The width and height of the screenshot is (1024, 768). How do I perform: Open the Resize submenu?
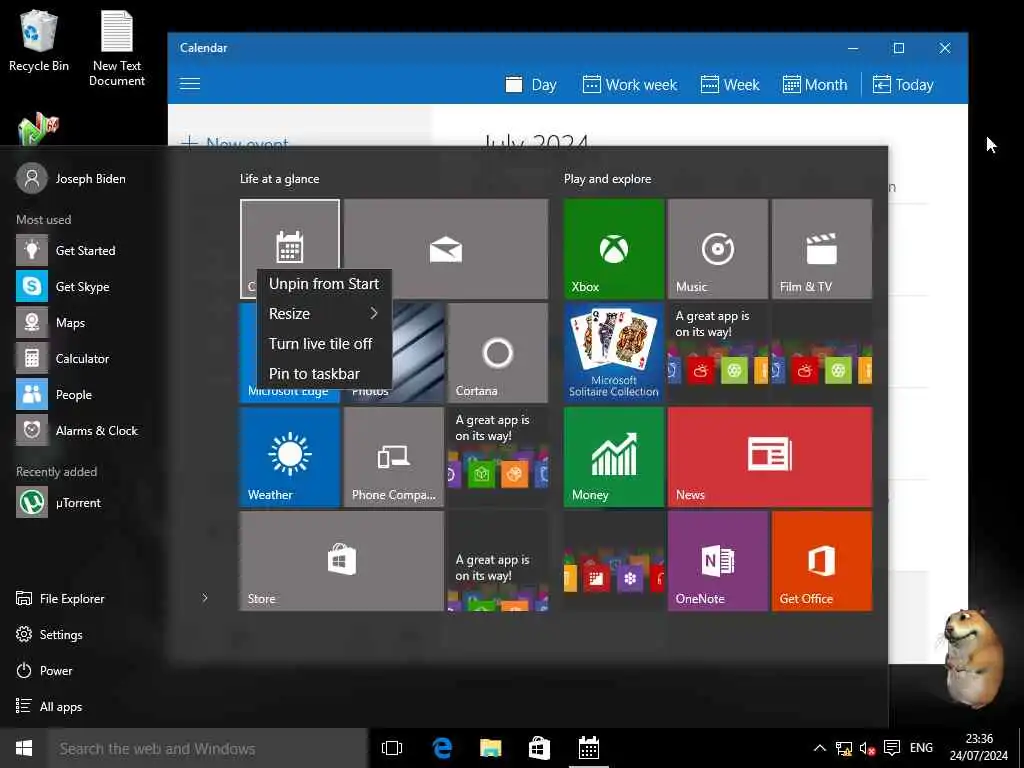(x=324, y=314)
